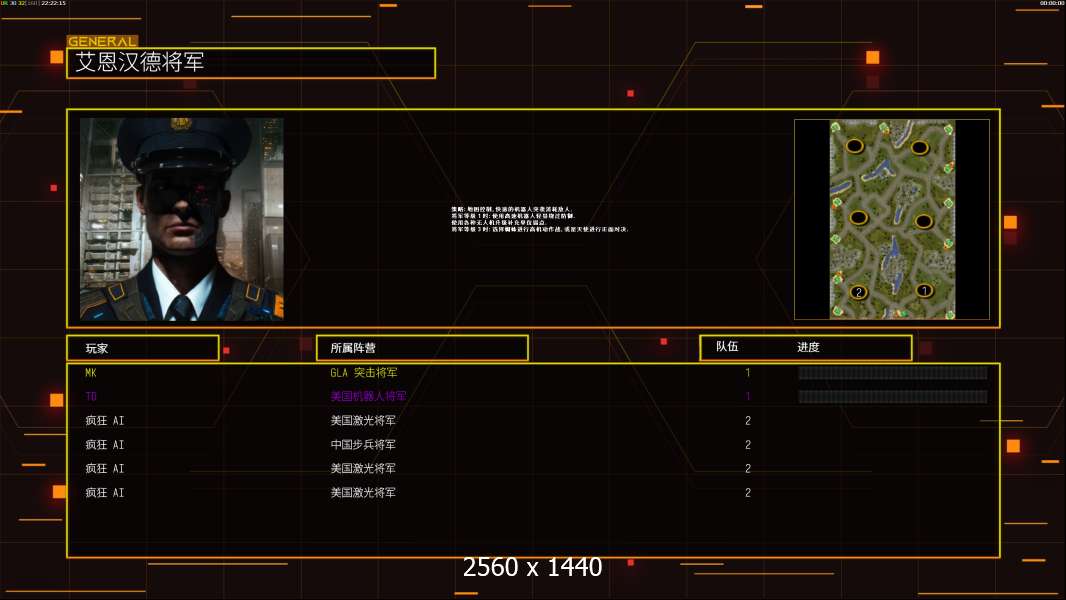Click the TD player progress bar
Screen dimensions: 1066x600
[893, 396]
